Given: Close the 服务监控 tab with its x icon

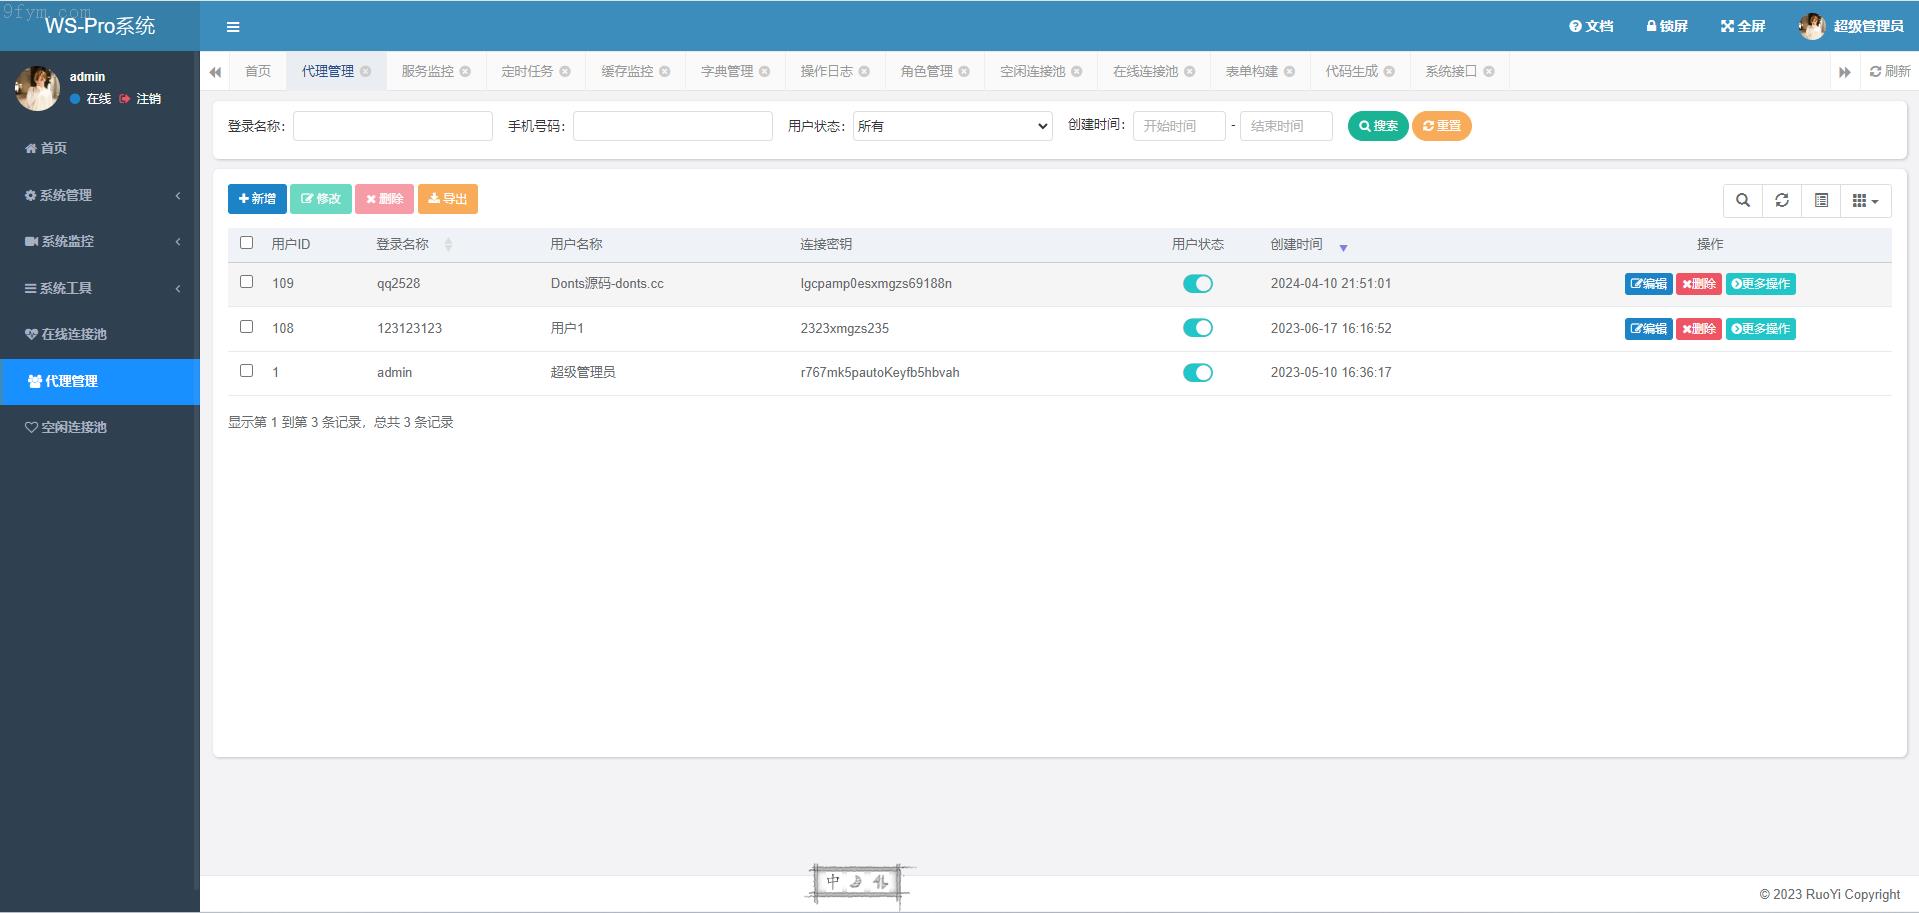Looking at the screenshot, I should coord(465,72).
